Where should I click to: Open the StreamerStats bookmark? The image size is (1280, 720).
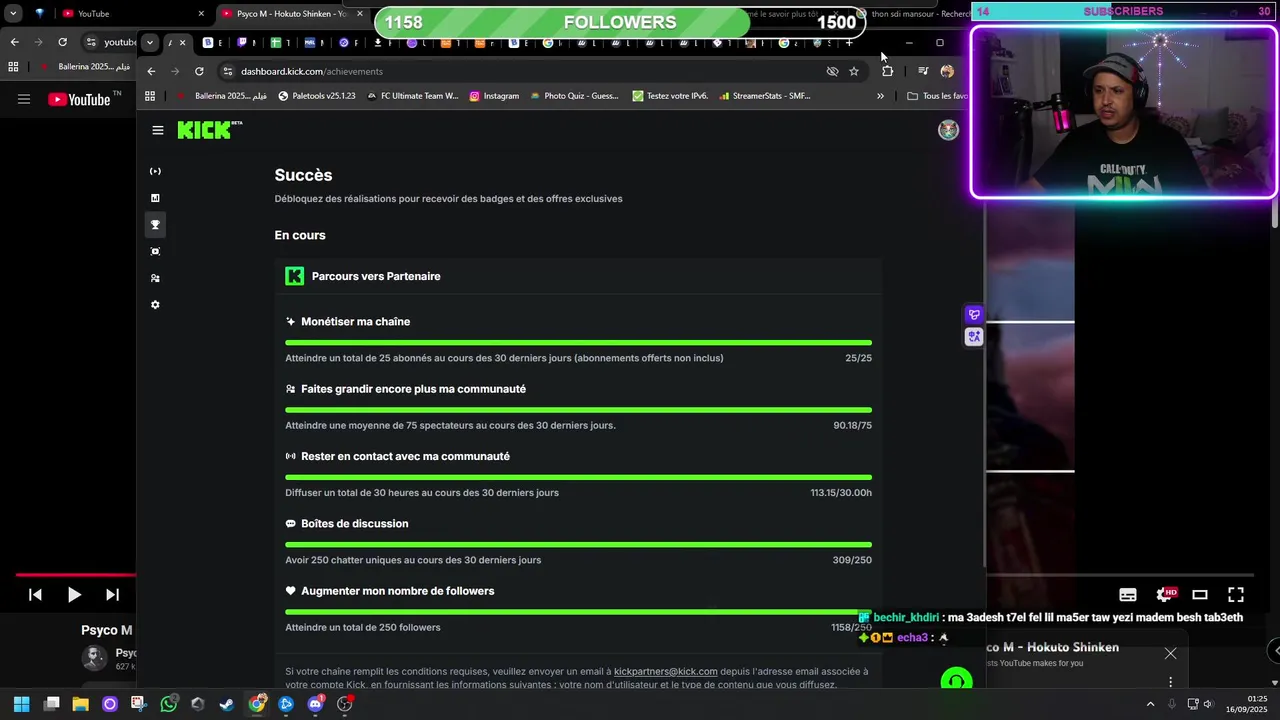[765, 96]
